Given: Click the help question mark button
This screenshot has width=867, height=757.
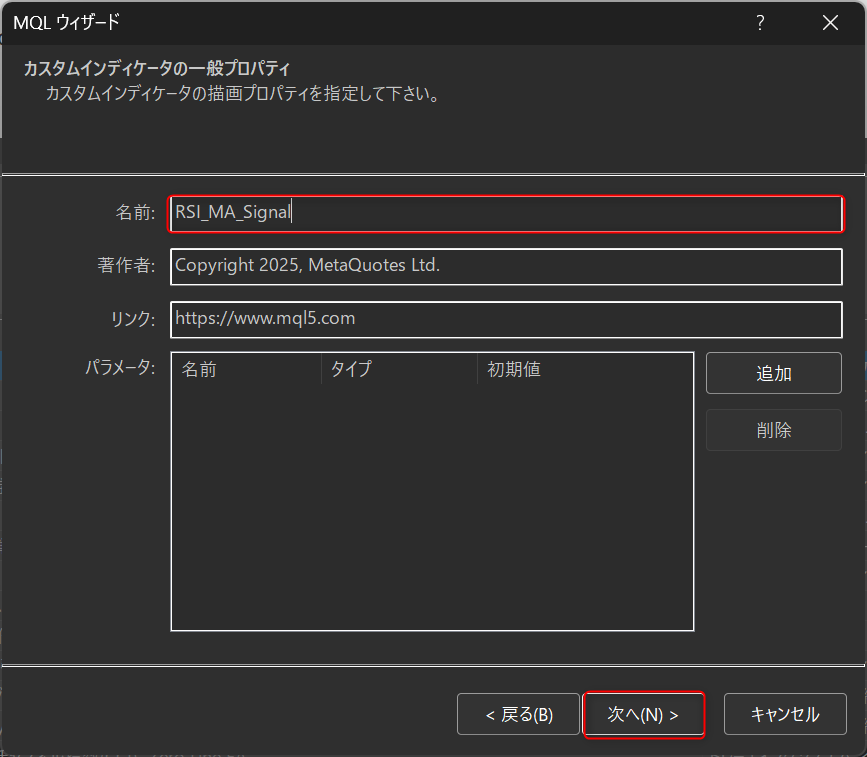Looking at the screenshot, I should coord(761,23).
